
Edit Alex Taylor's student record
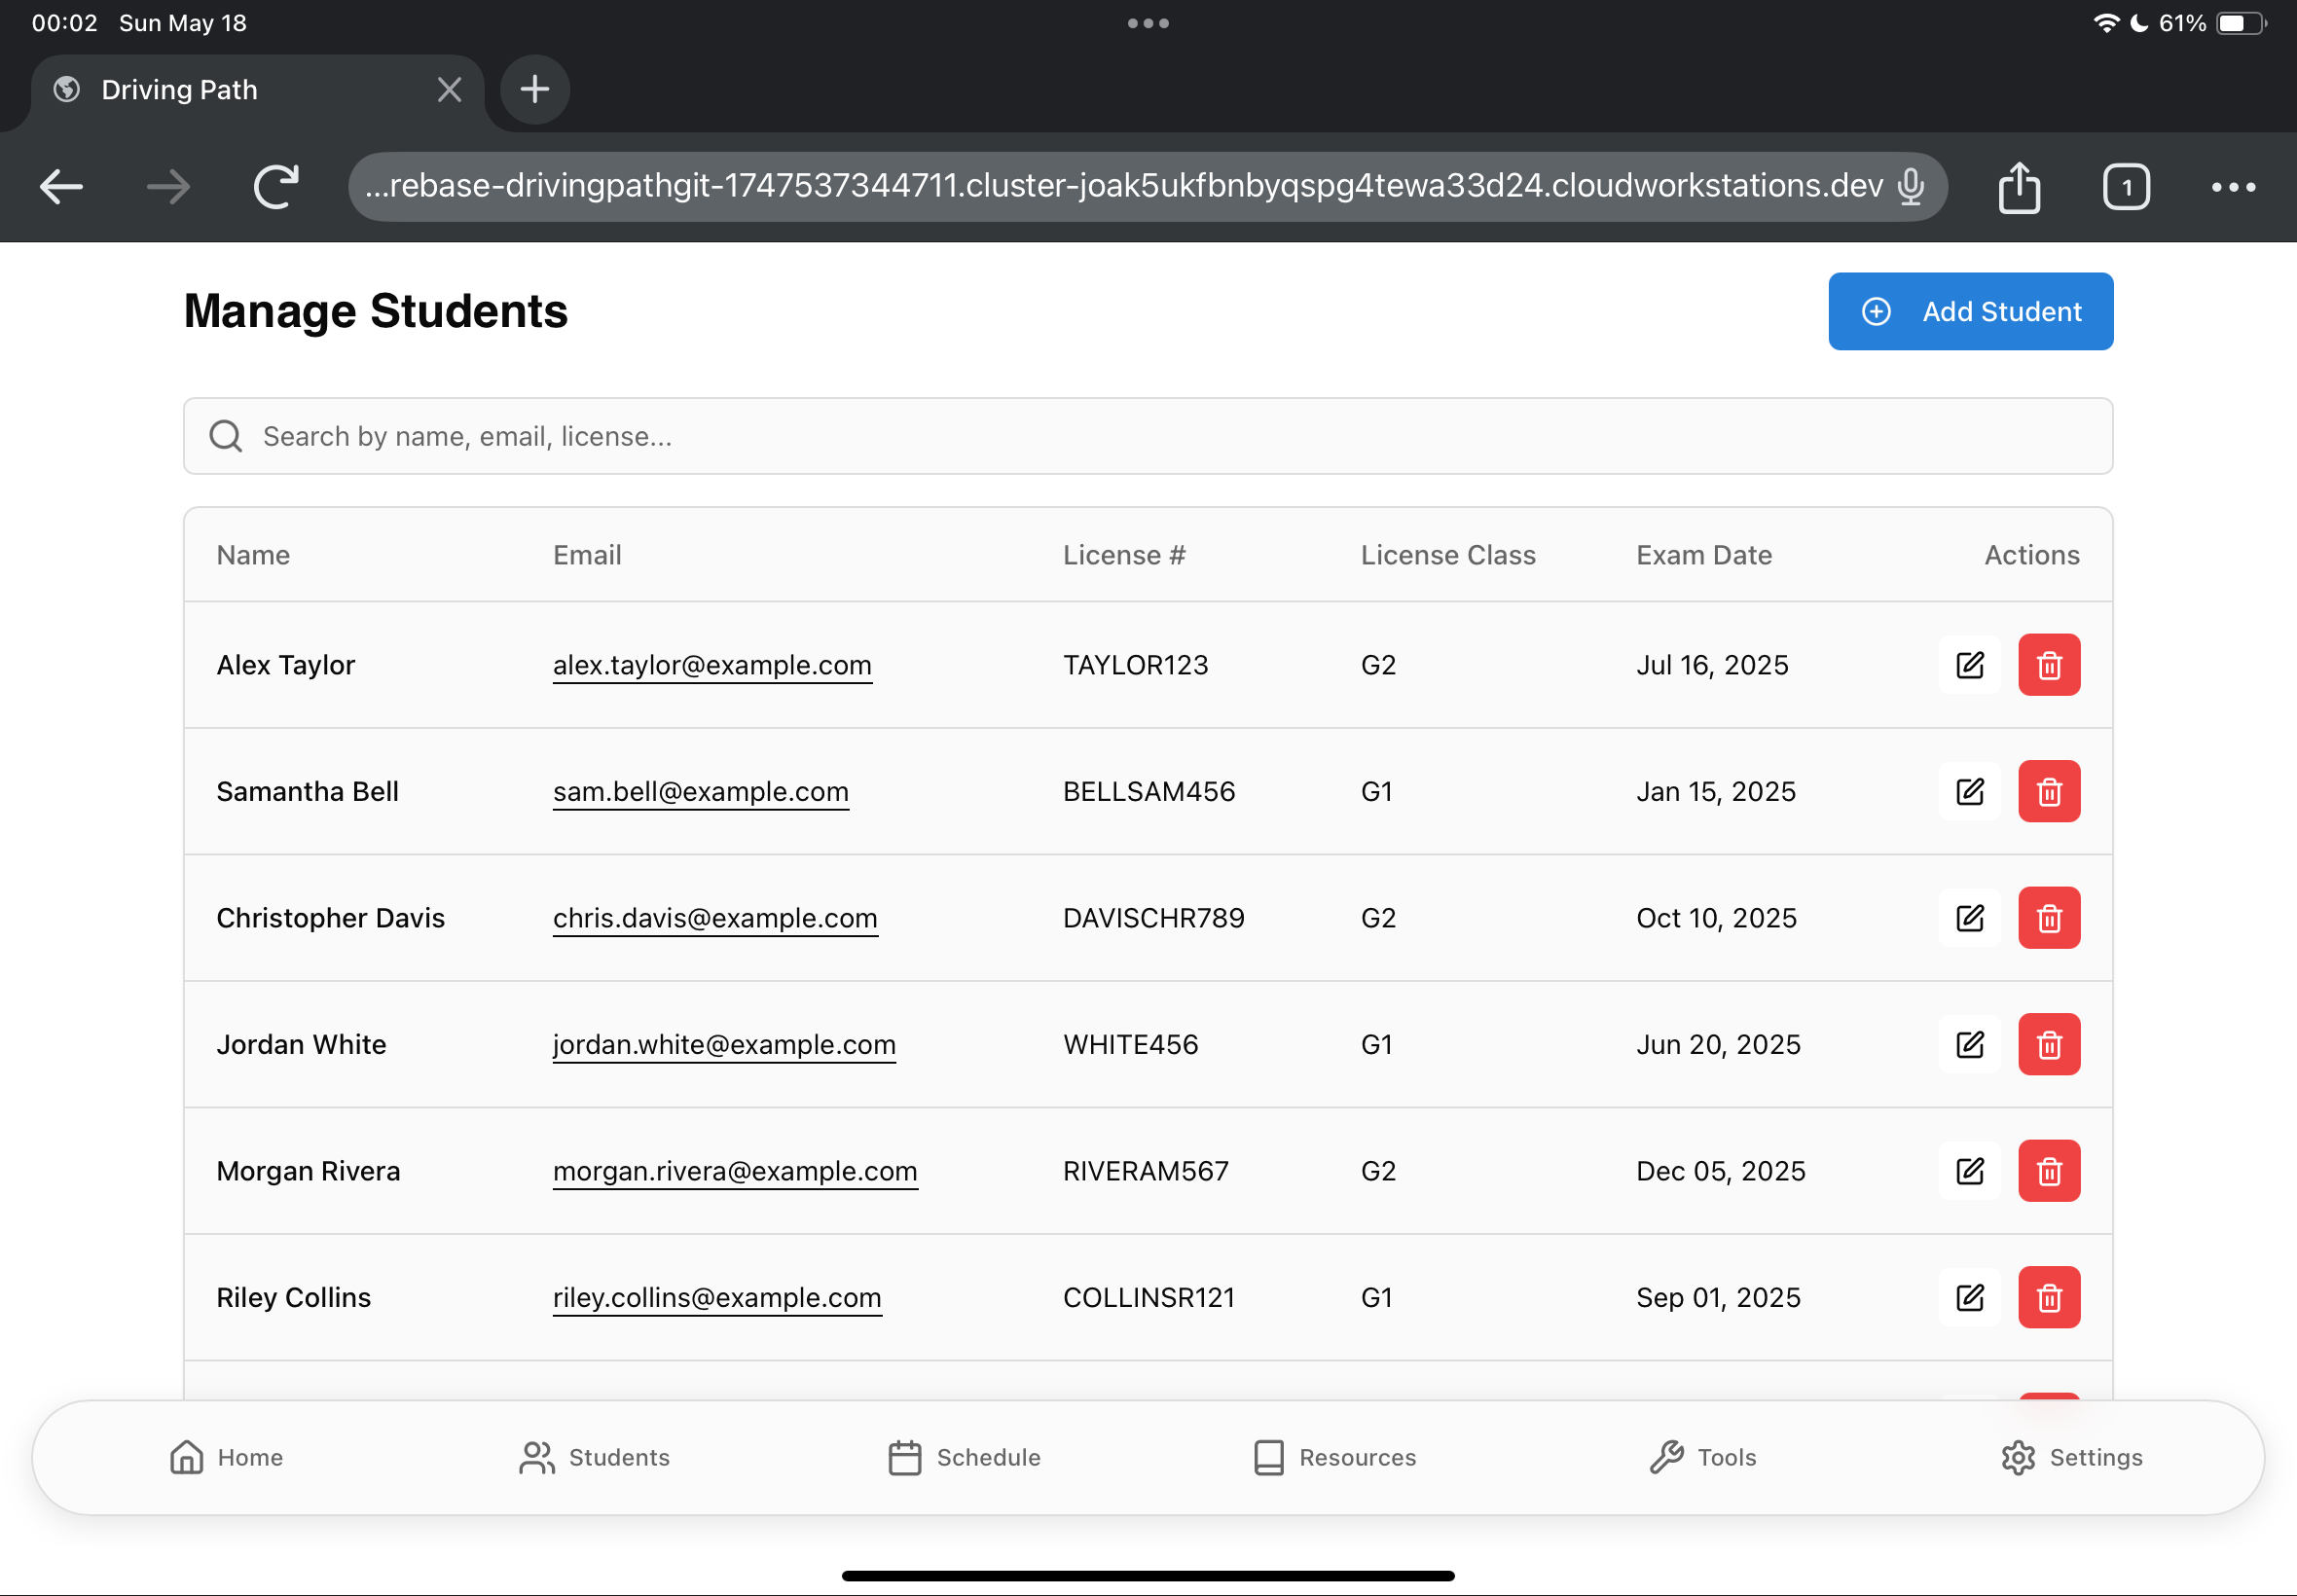click(x=1968, y=664)
